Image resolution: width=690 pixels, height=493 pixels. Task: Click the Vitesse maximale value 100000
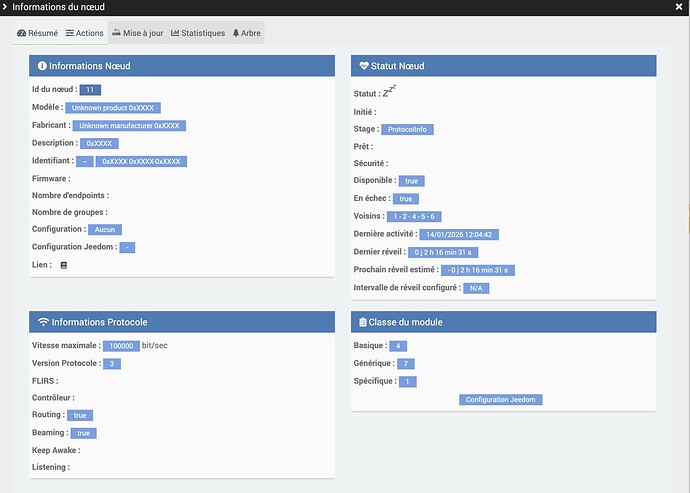click(x=121, y=346)
